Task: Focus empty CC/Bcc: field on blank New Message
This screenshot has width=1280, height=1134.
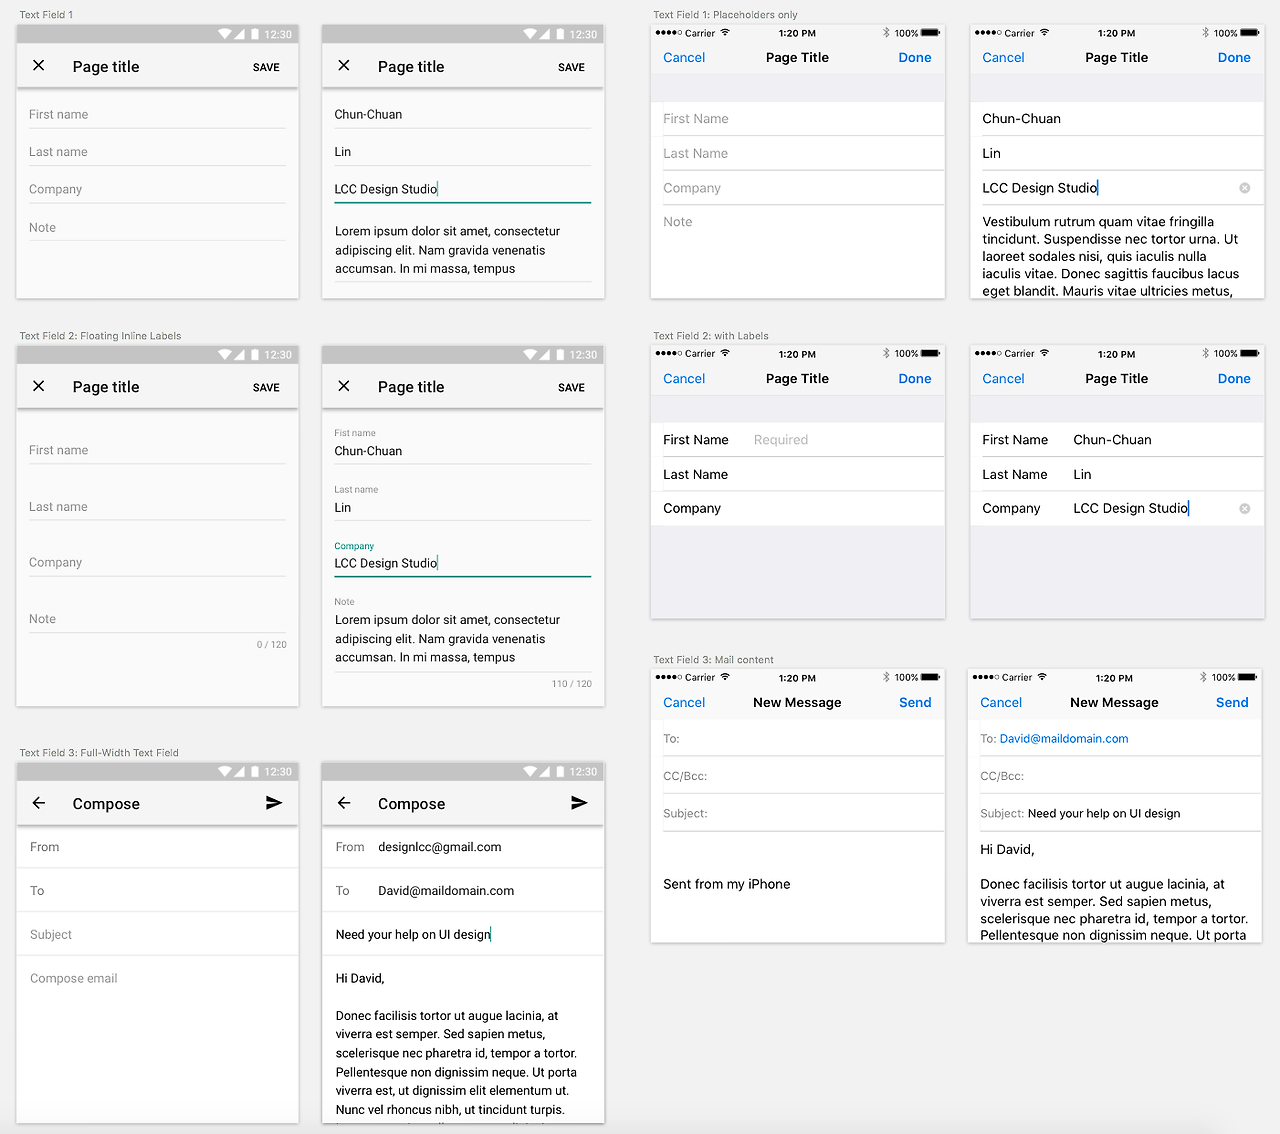Action: [x=797, y=776]
